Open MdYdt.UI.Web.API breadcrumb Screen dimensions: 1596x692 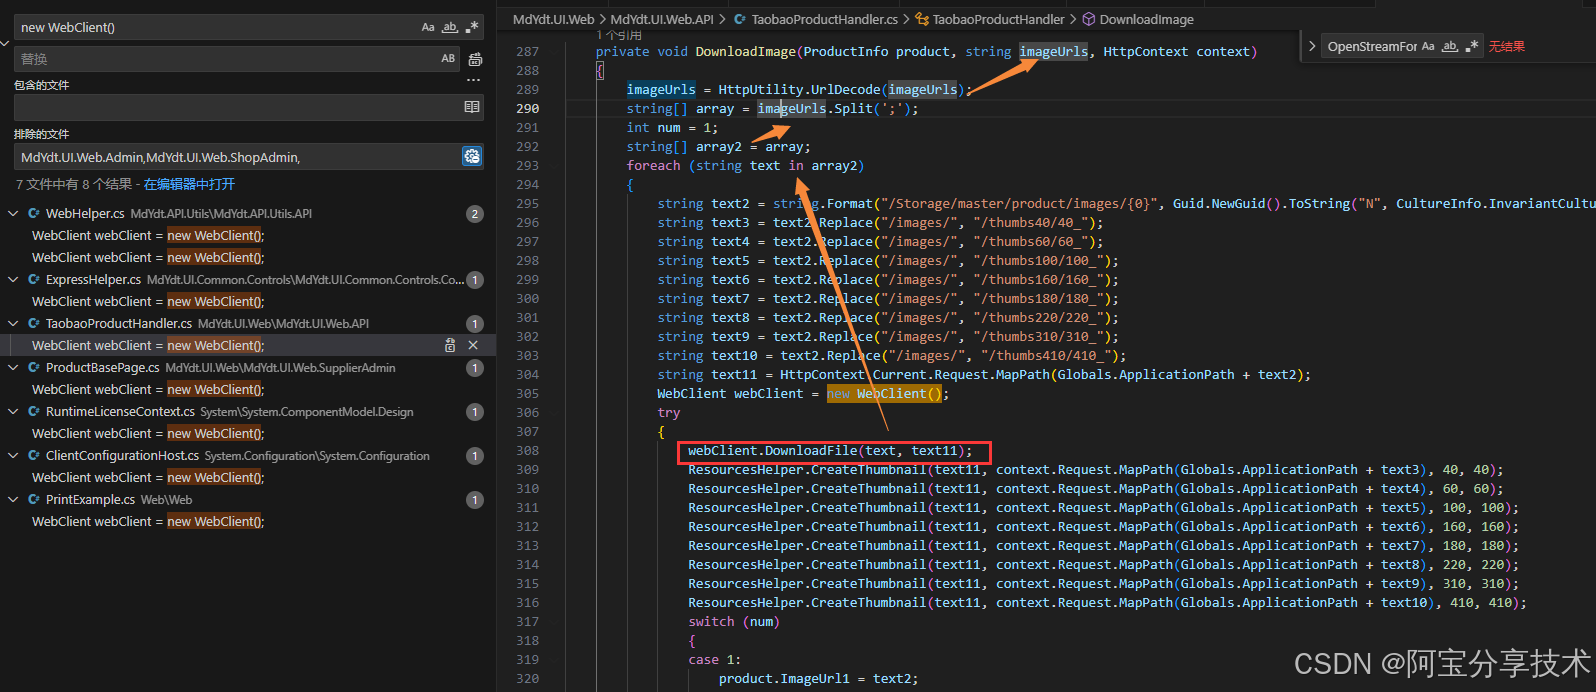(662, 19)
